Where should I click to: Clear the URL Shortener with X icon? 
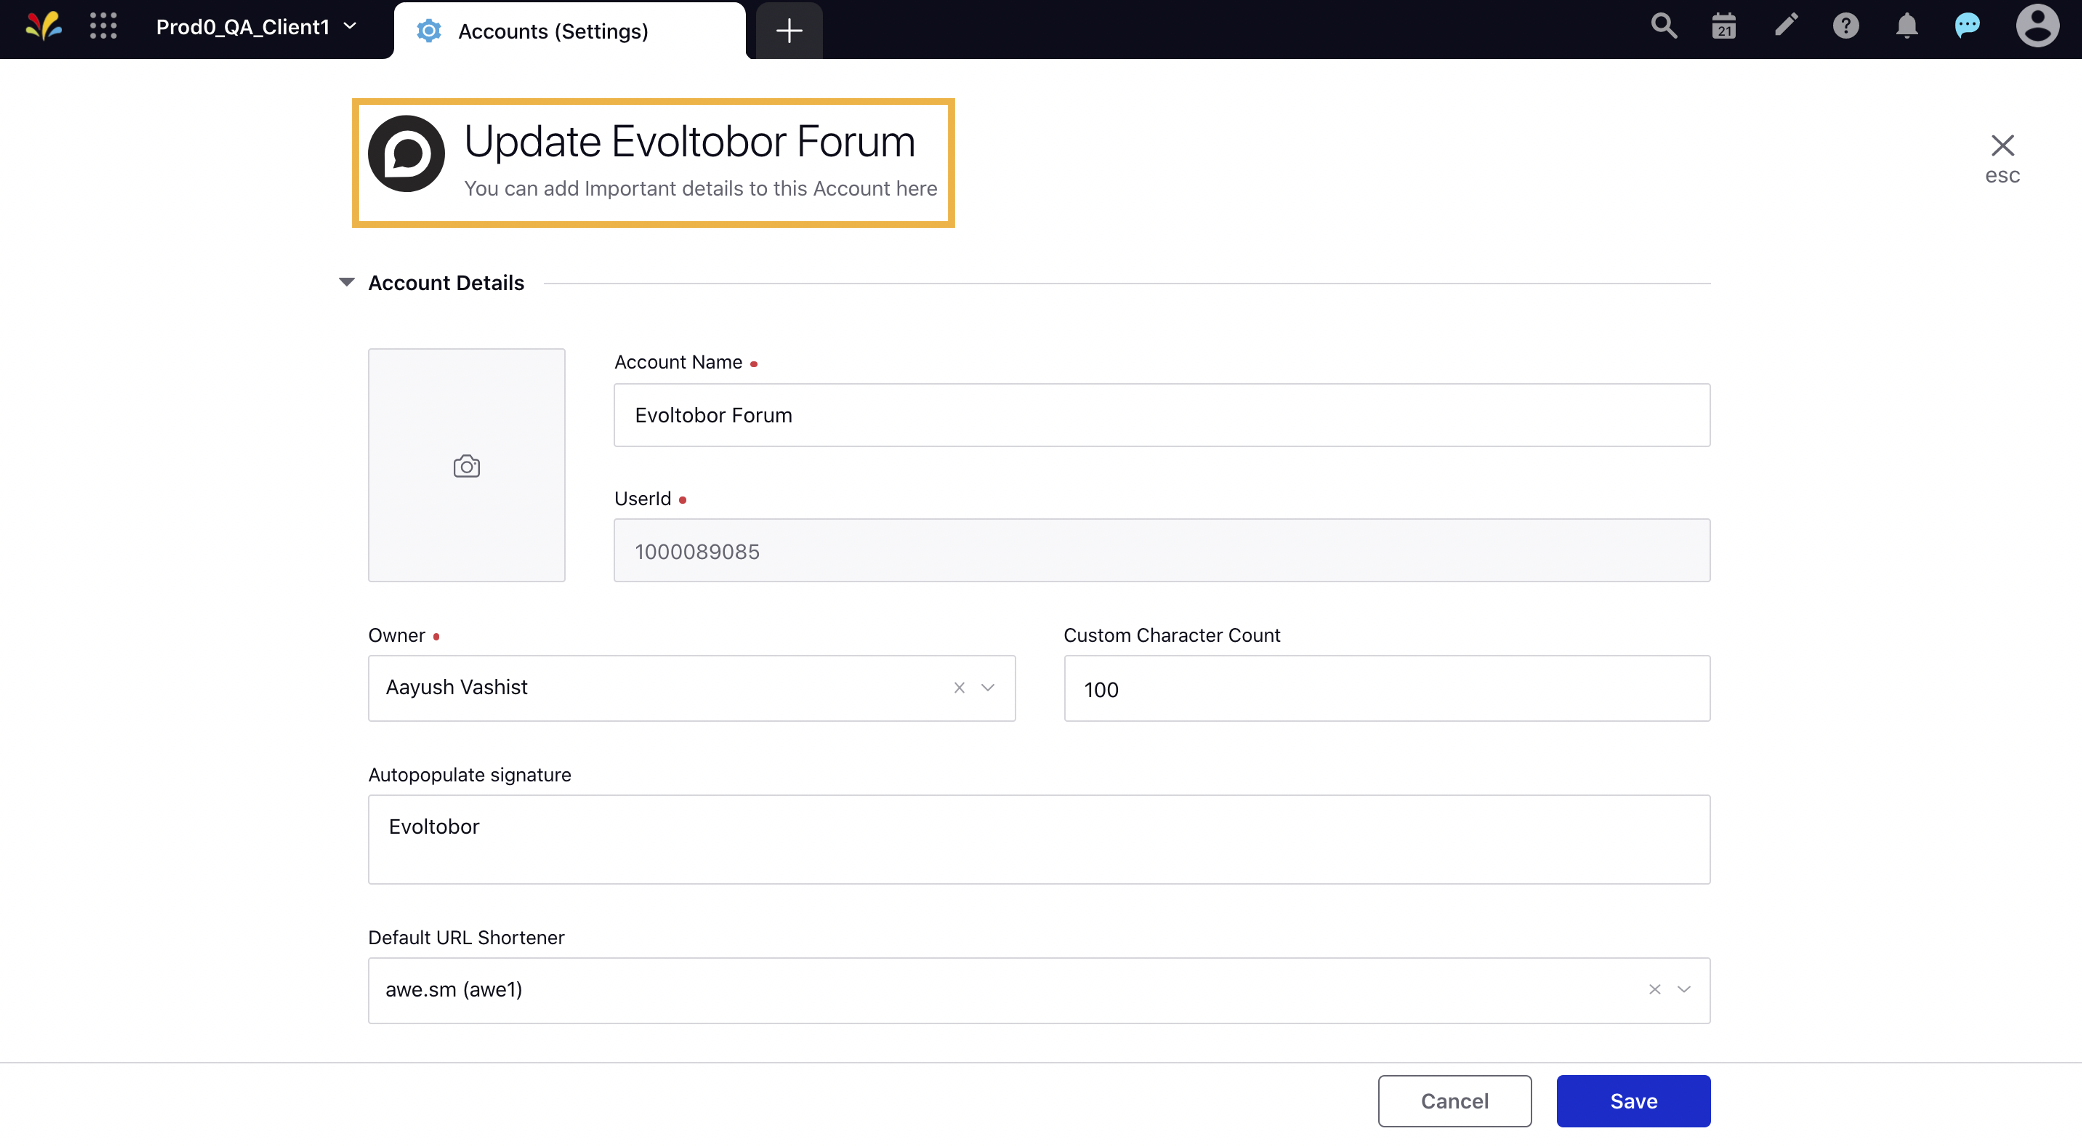[1653, 989]
